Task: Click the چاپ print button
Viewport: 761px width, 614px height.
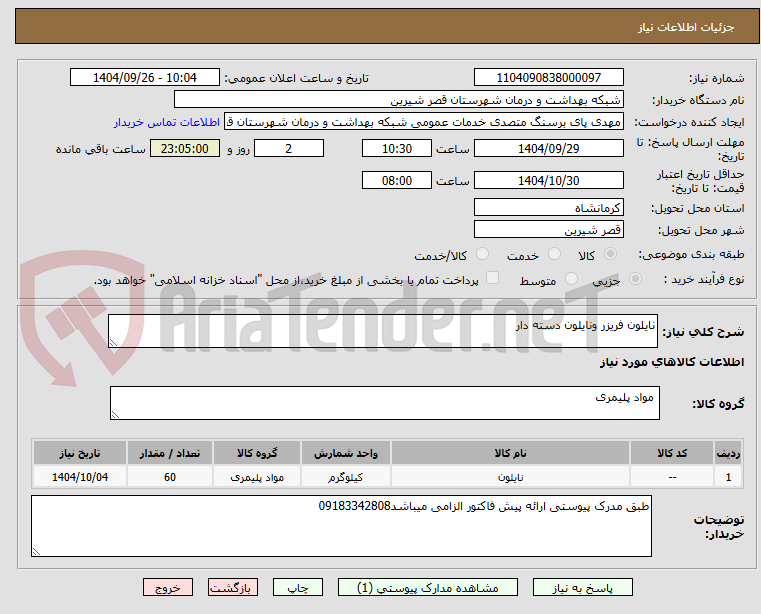Action: (298, 587)
